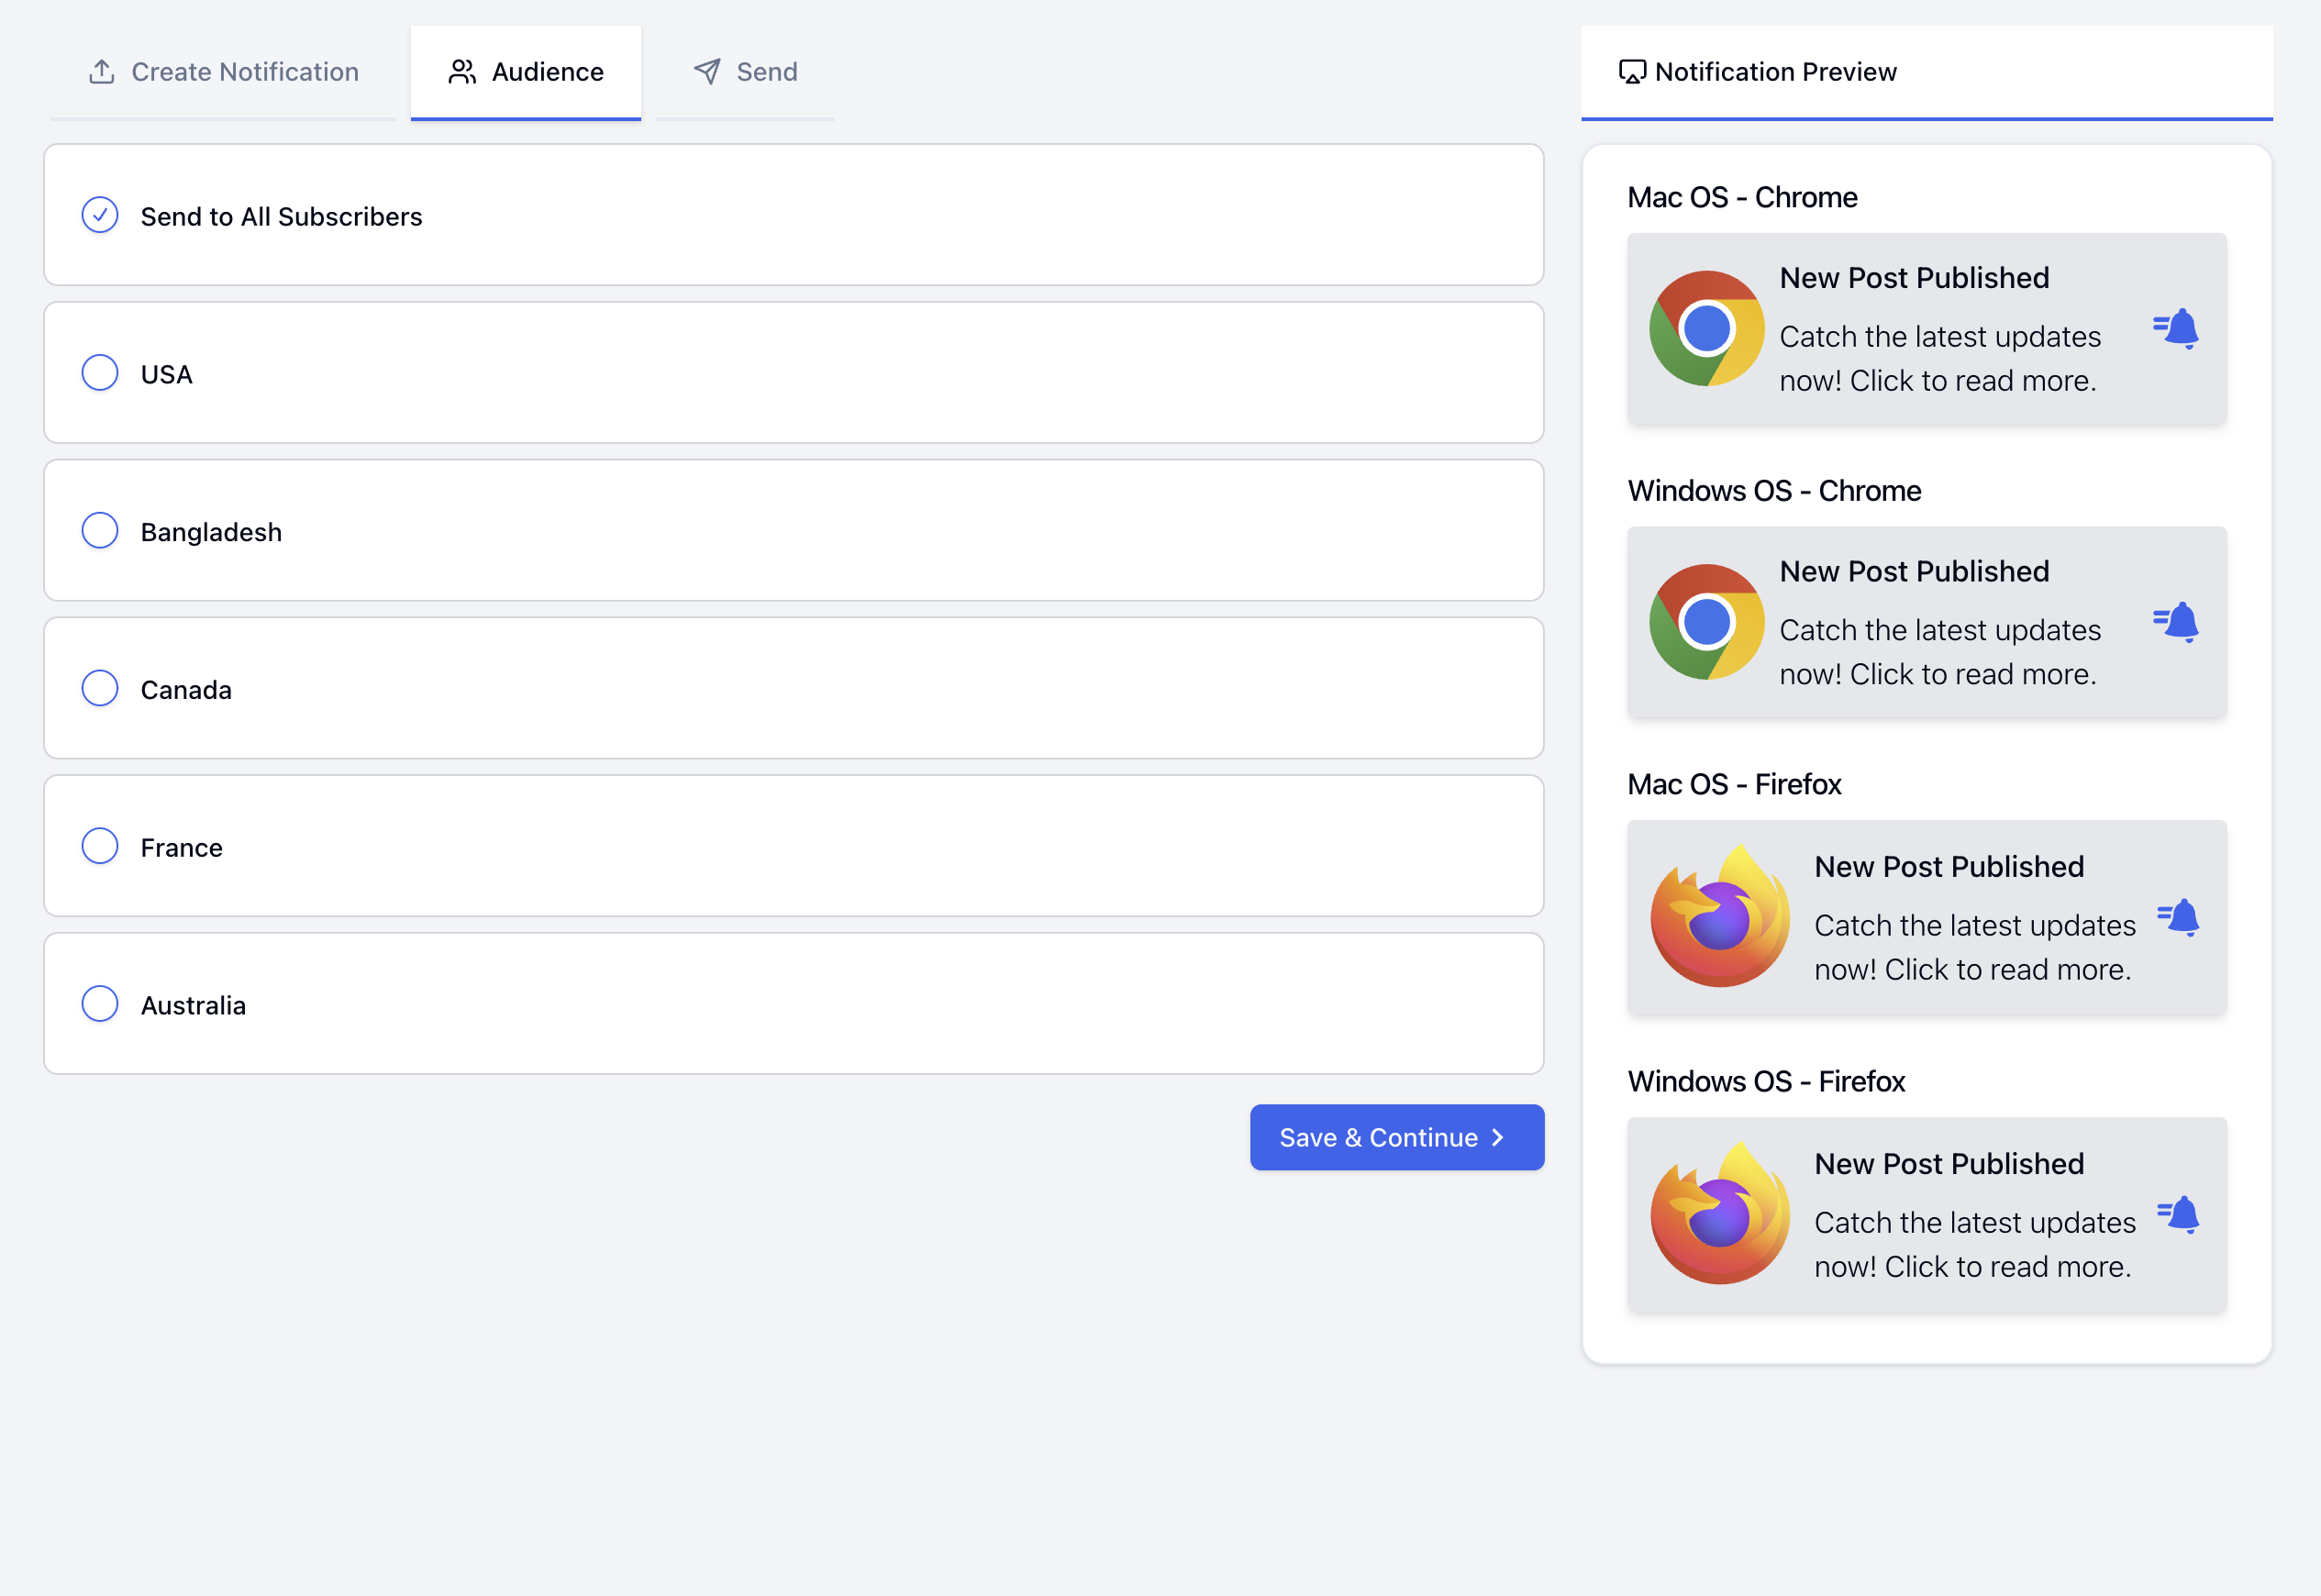Viewport: 2321px width, 1596px height.
Task: Switch to the Send tab
Action: click(x=746, y=71)
